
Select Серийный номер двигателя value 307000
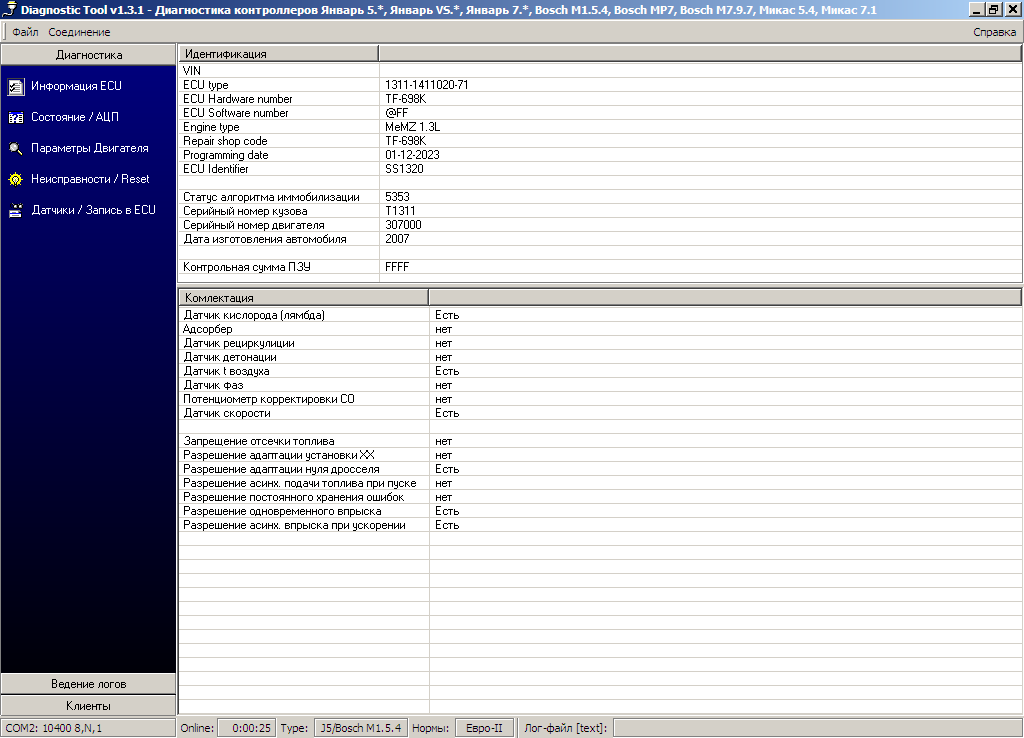(x=403, y=225)
